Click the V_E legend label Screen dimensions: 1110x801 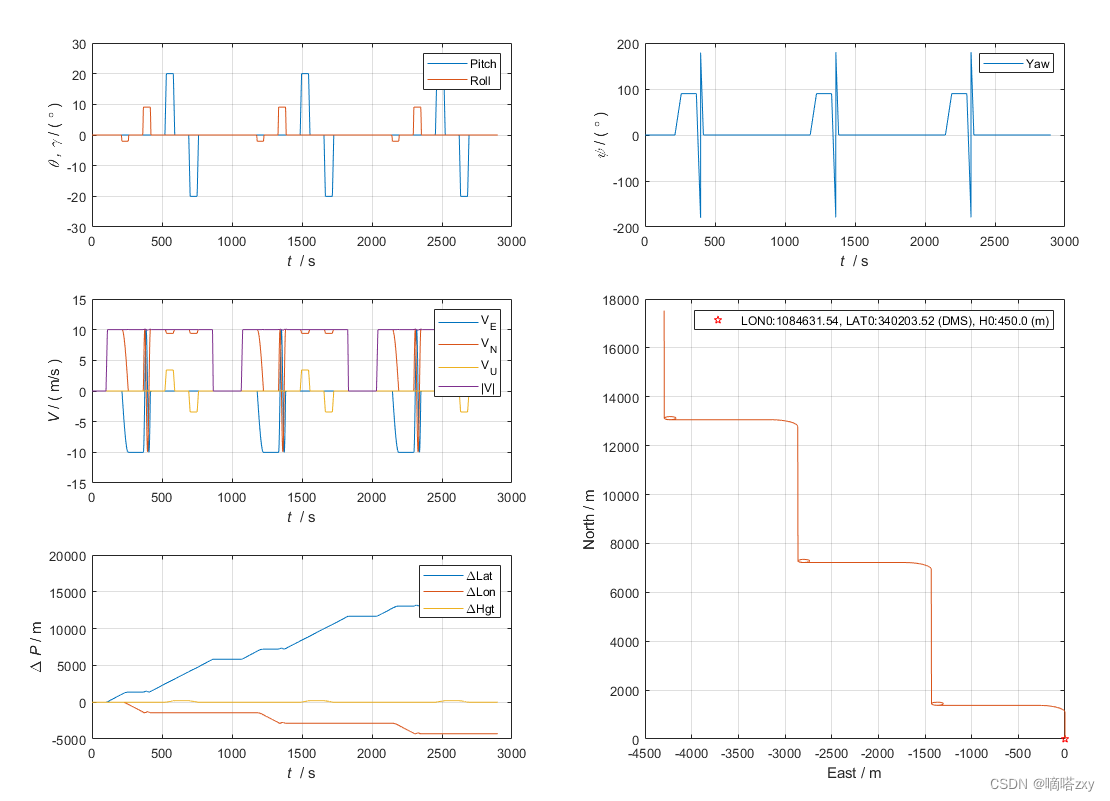pos(488,322)
